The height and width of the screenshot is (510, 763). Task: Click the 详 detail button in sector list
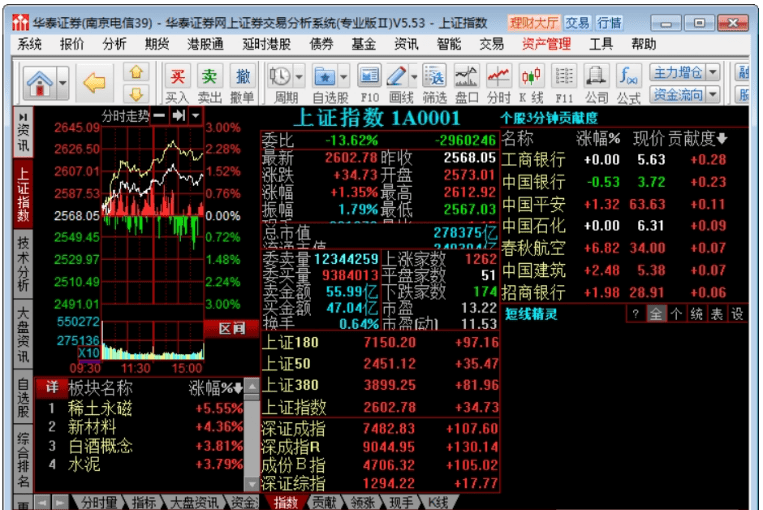tap(52, 387)
